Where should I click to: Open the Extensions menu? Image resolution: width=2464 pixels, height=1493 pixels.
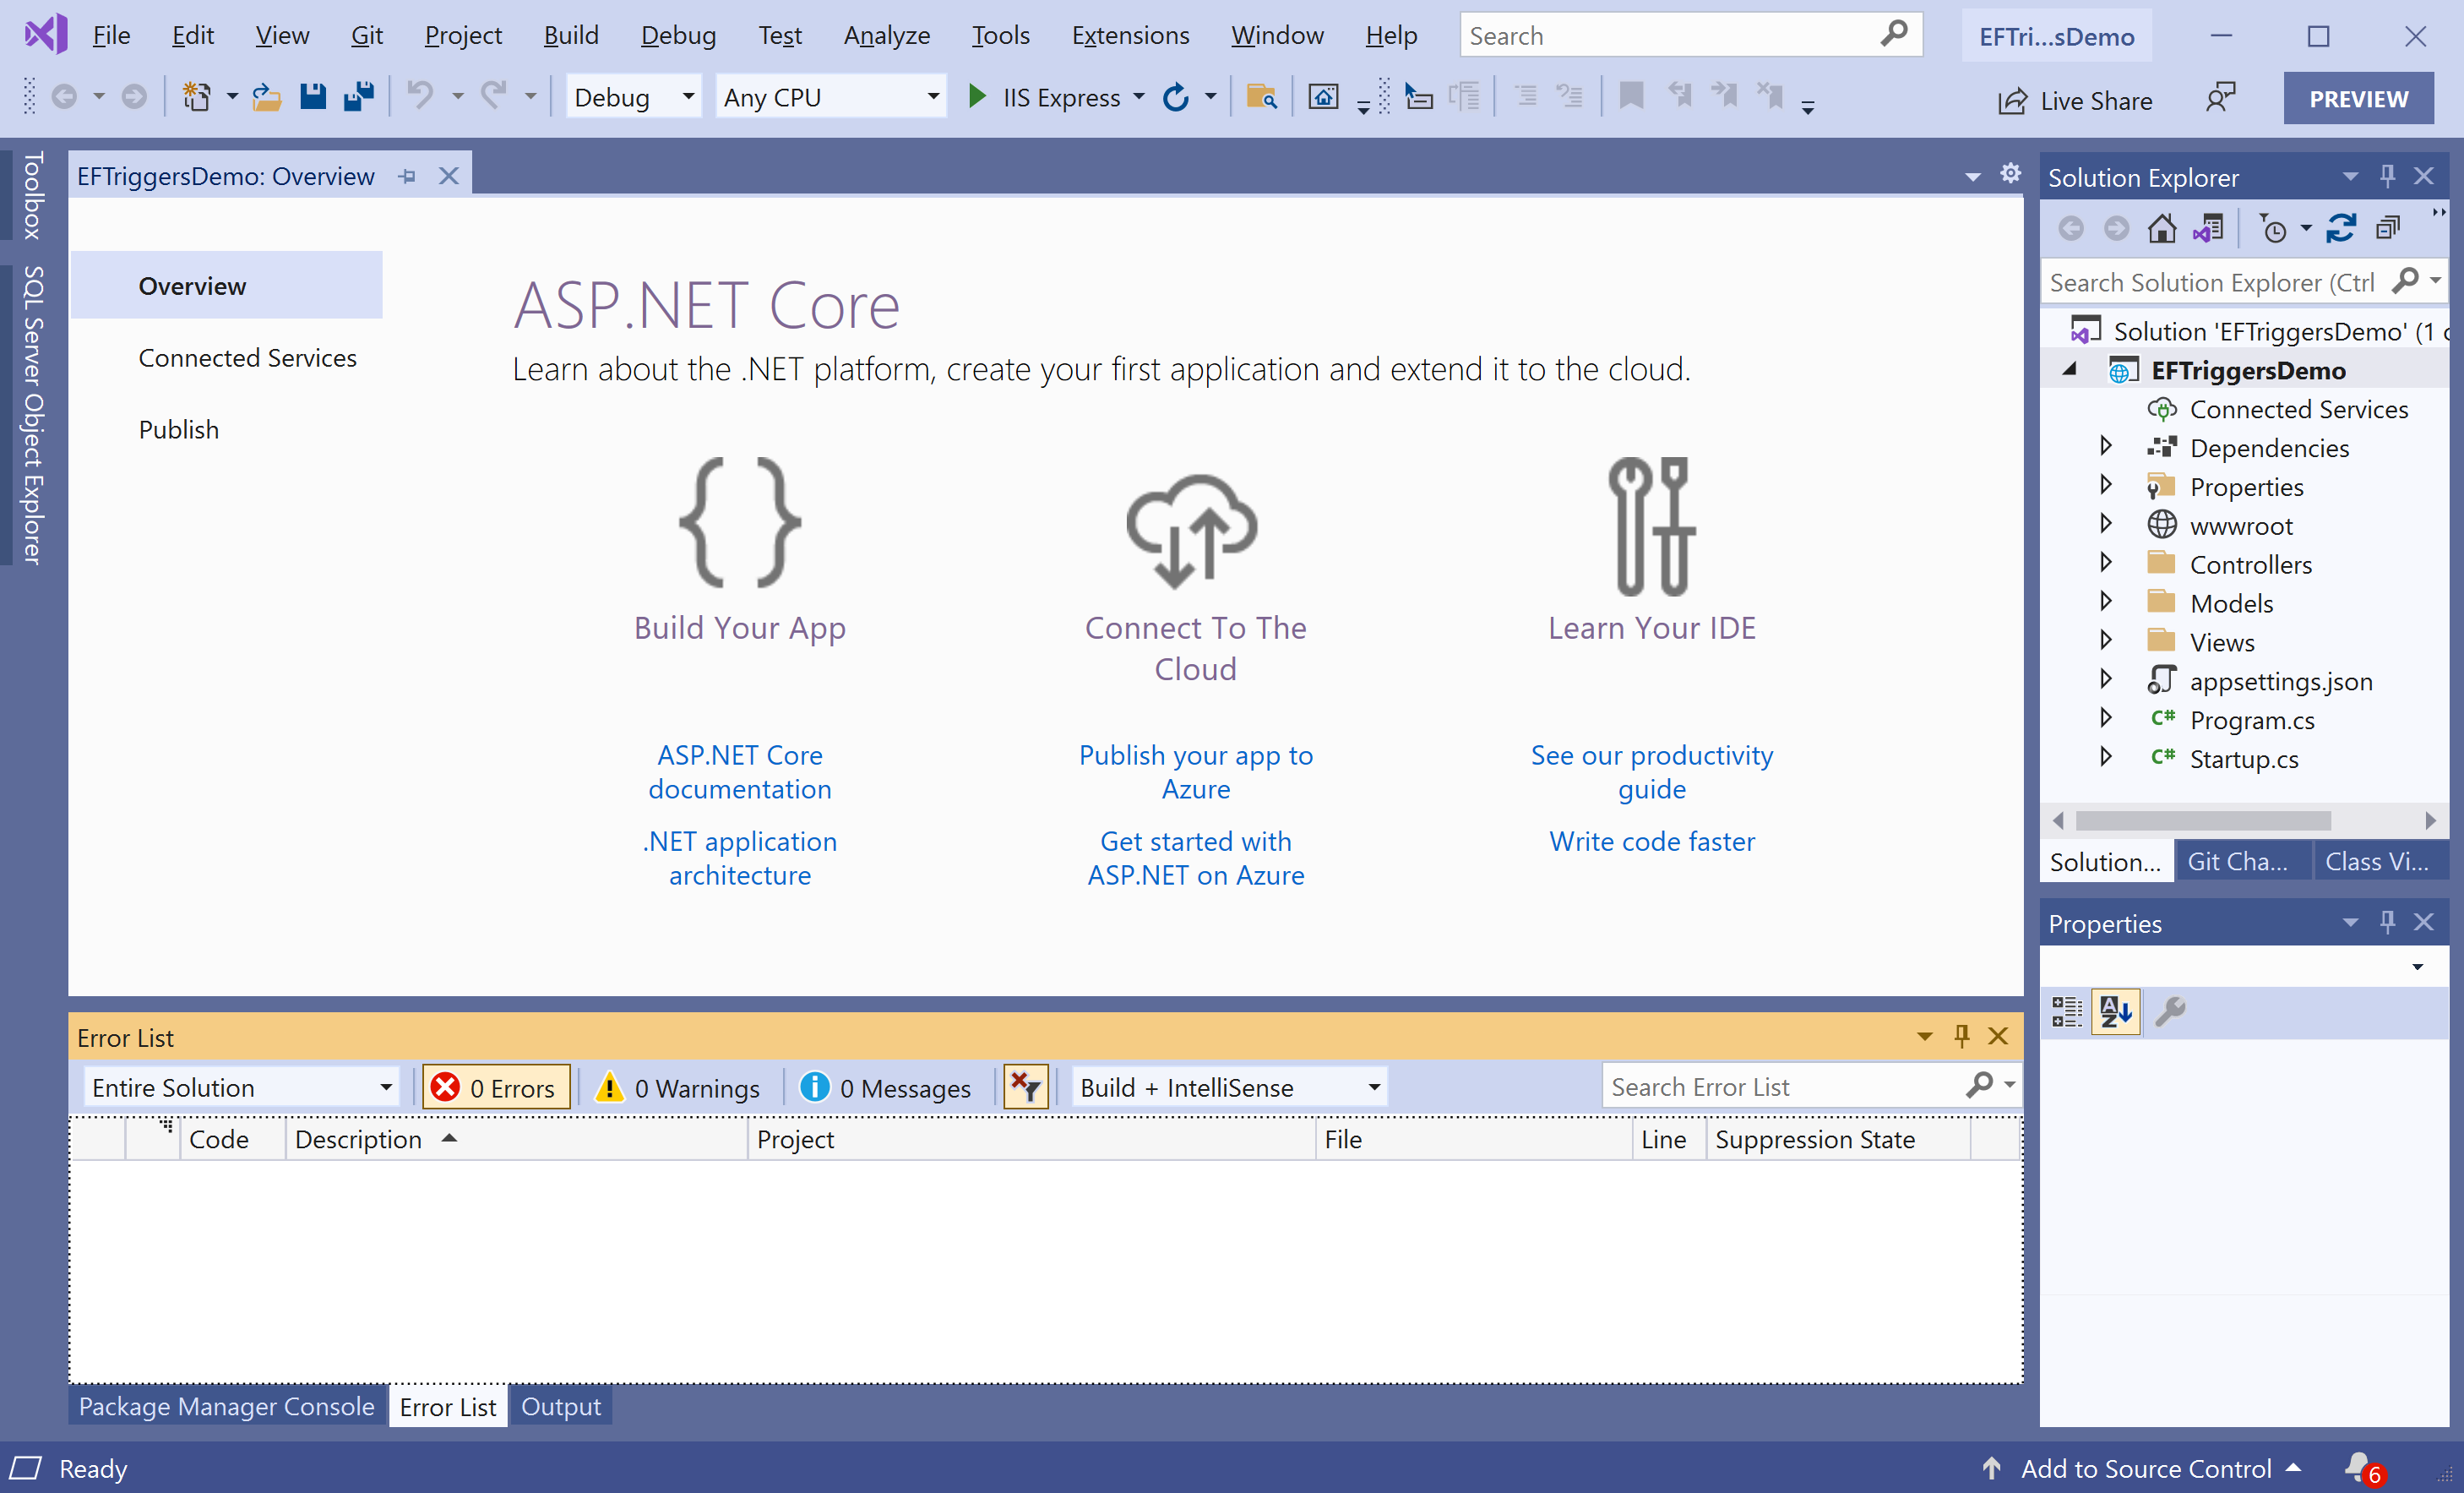pos(1130,36)
